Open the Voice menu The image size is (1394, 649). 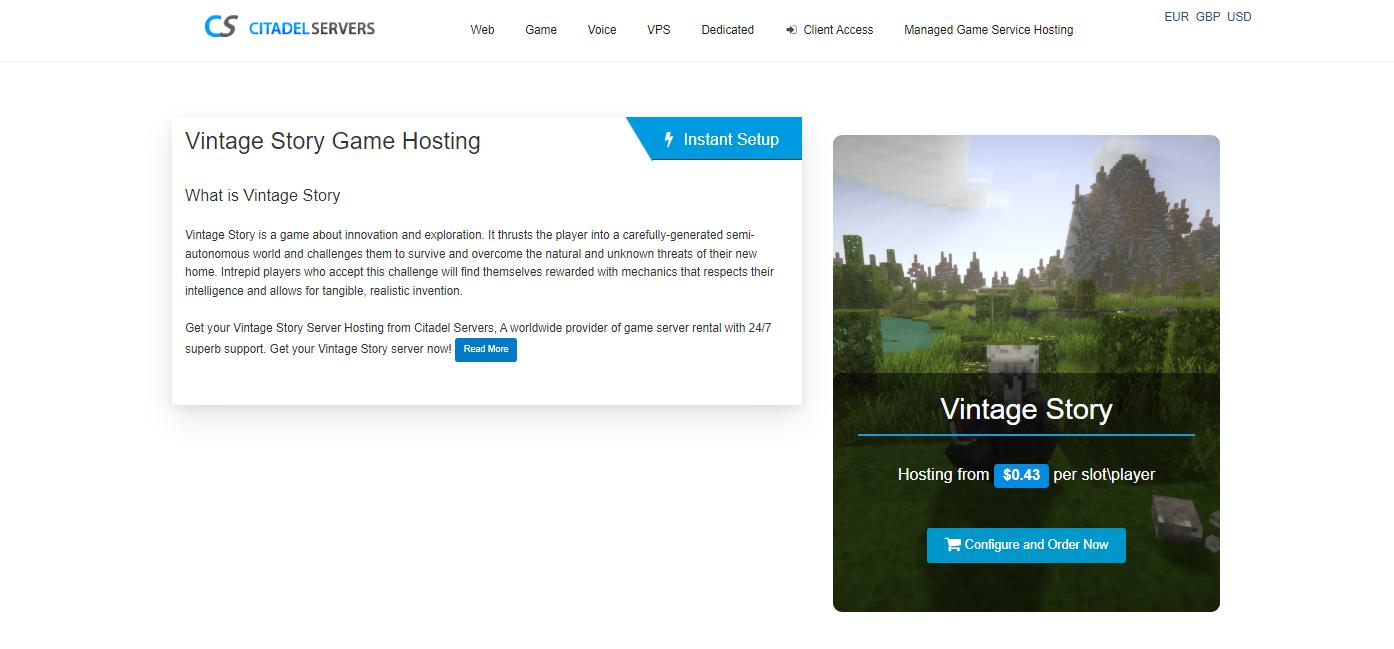point(602,30)
